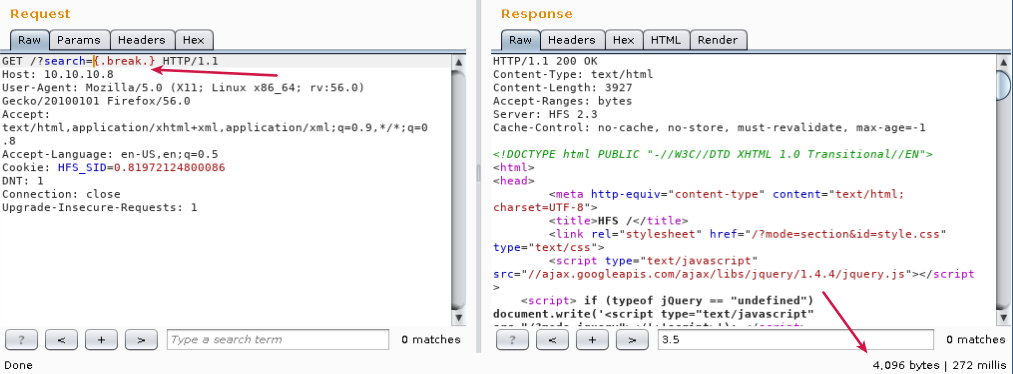1013x374 pixels.
Task: Click 'Content-Length: 3927' response header
Action: [563, 87]
